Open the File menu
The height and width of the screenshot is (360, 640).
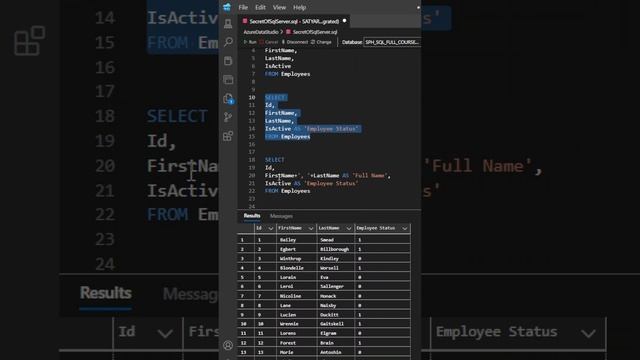pos(243,7)
